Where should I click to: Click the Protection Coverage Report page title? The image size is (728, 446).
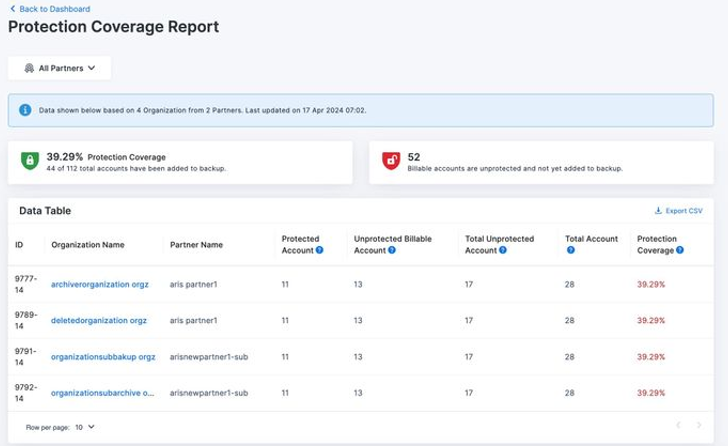pyautogui.click(x=114, y=26)
